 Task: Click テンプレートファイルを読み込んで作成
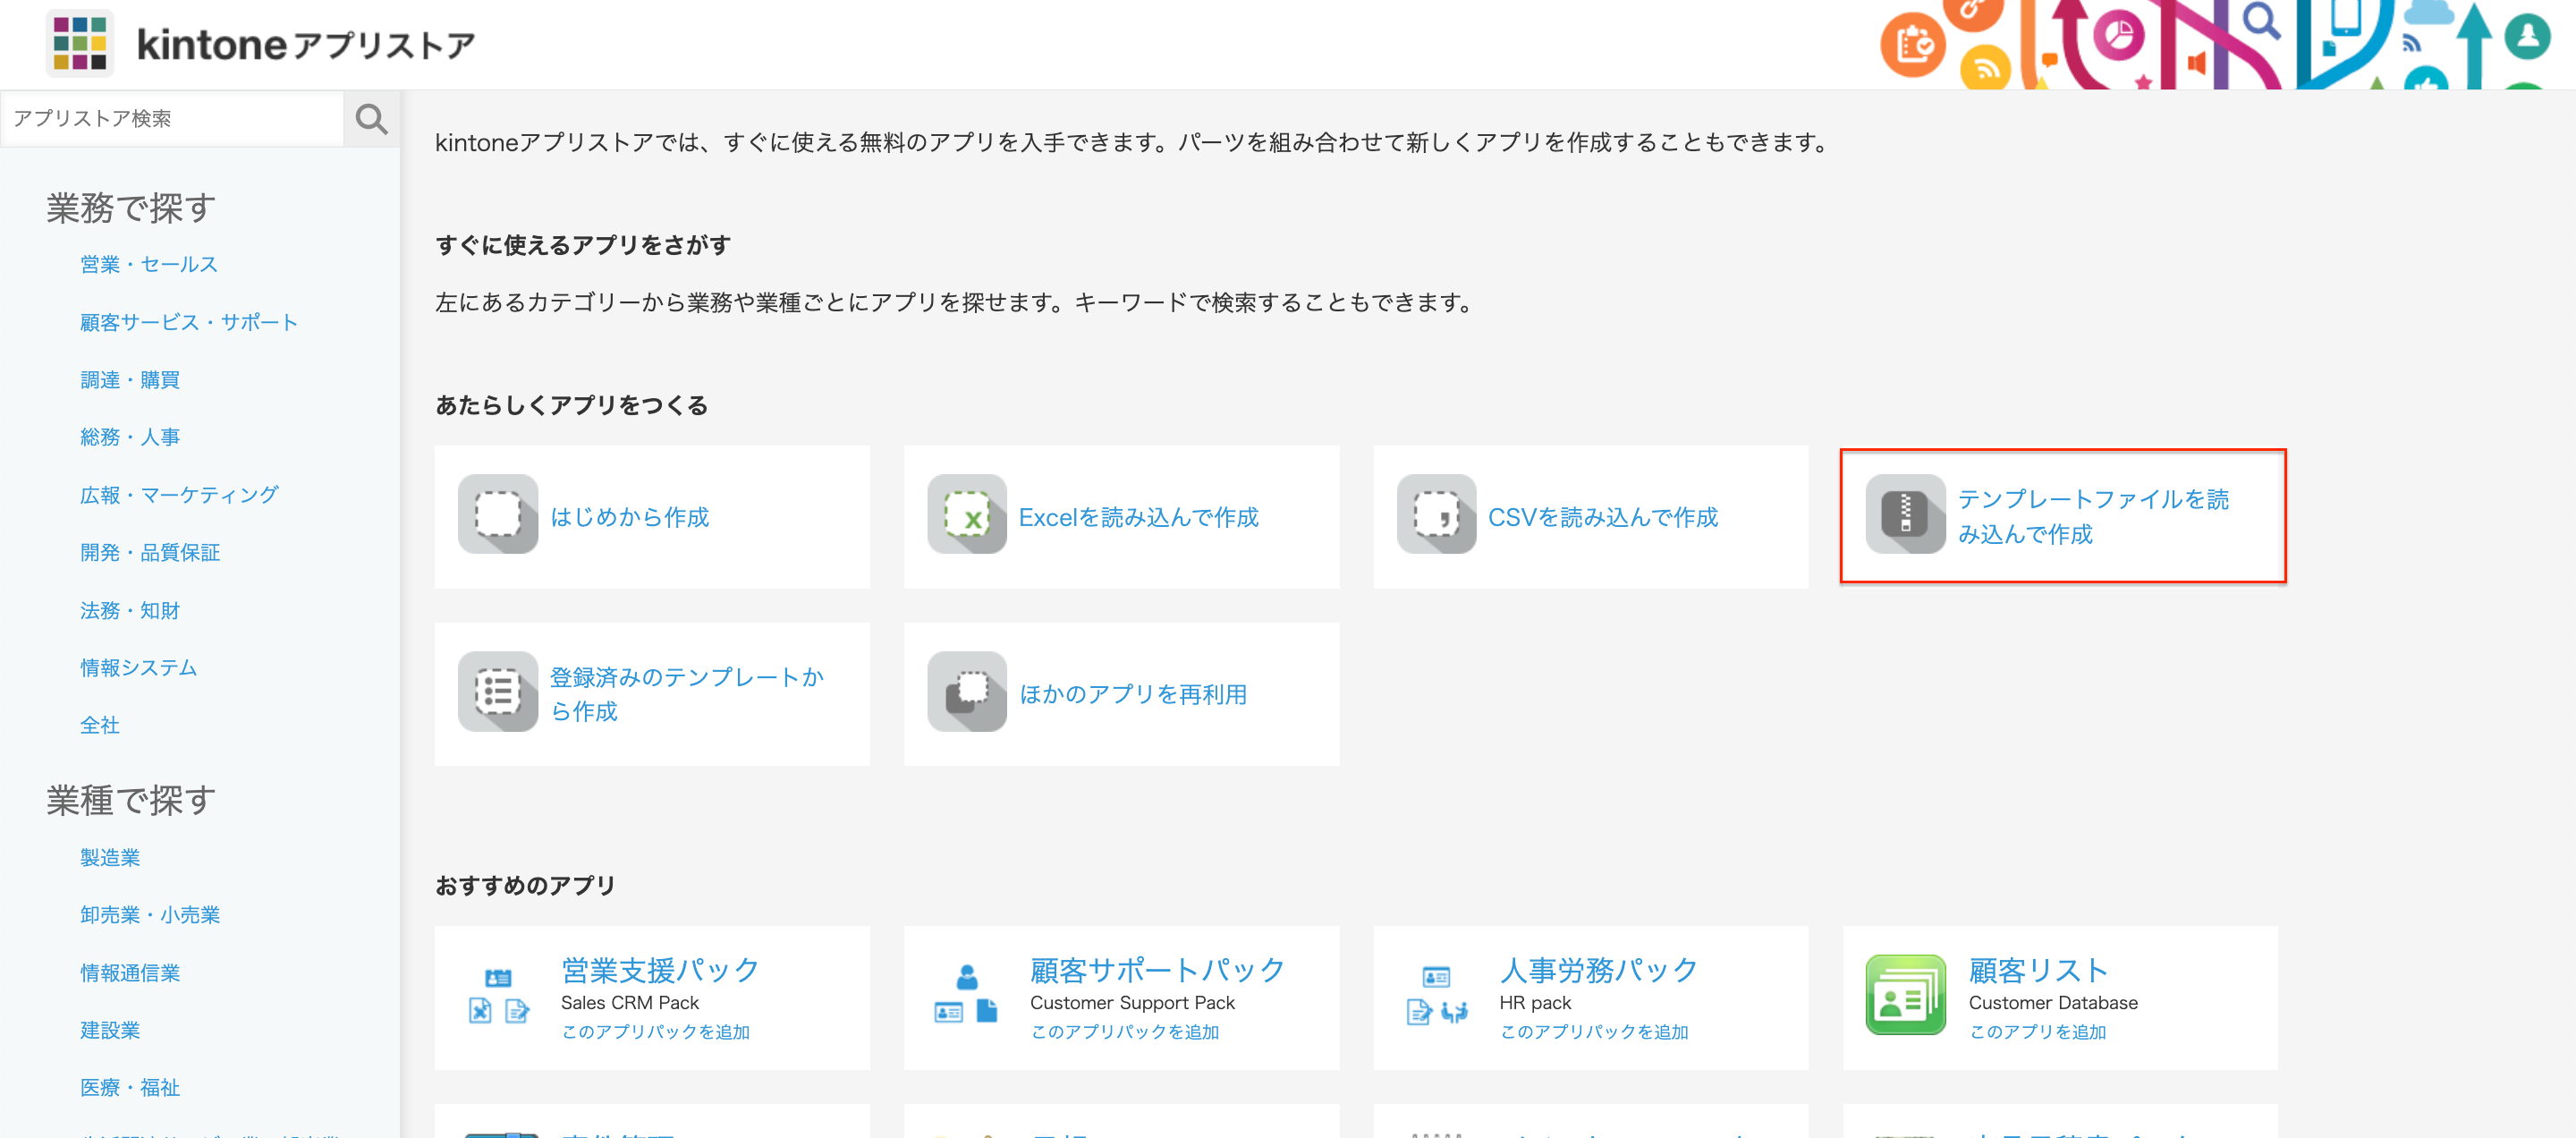2093,517
